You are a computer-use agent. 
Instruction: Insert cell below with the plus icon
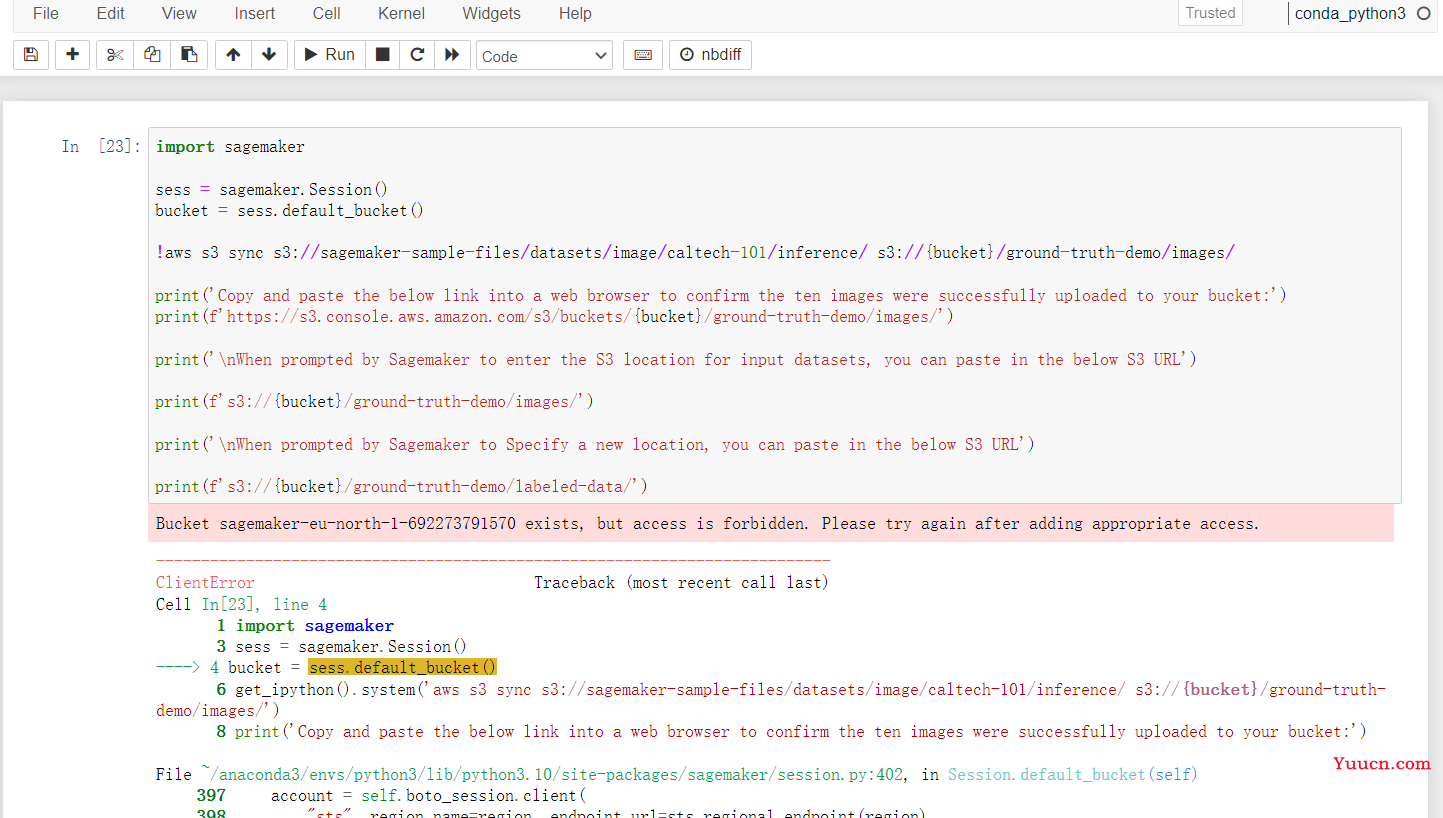72,55
